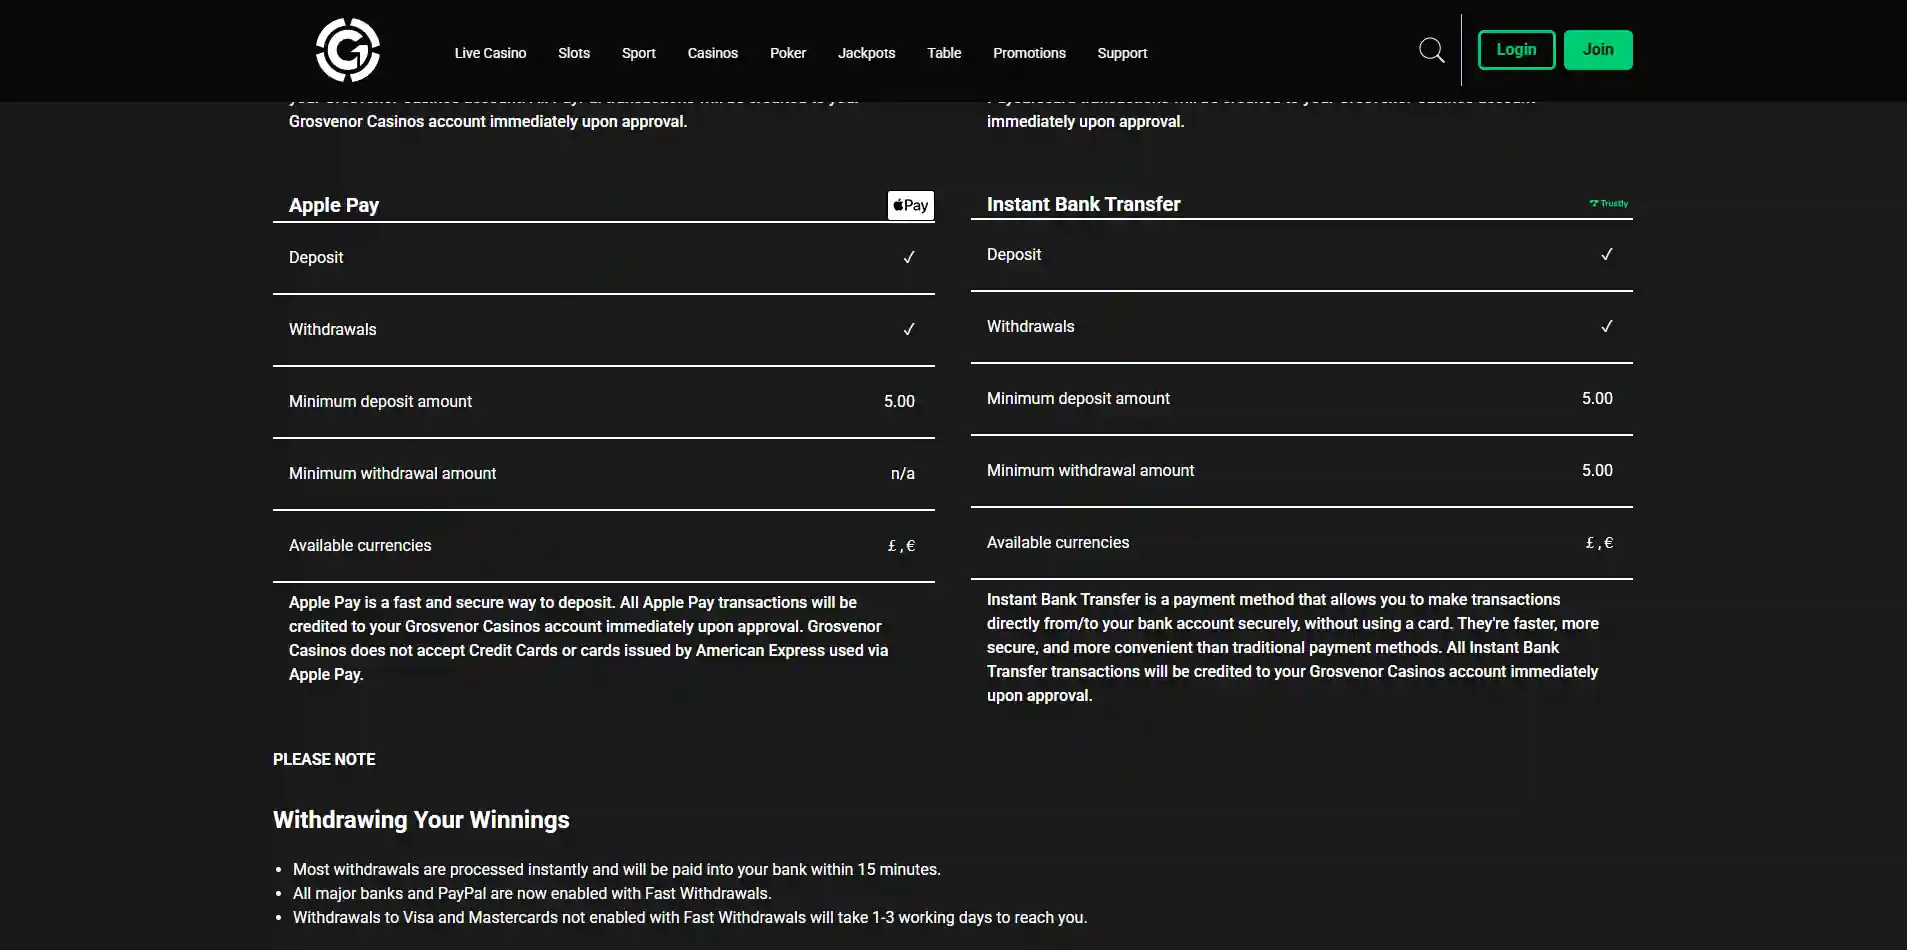This screenshot has height=950, width=1907.
Task: Click the Apple Pay logo badge
Action: click(x=910, y=205)
